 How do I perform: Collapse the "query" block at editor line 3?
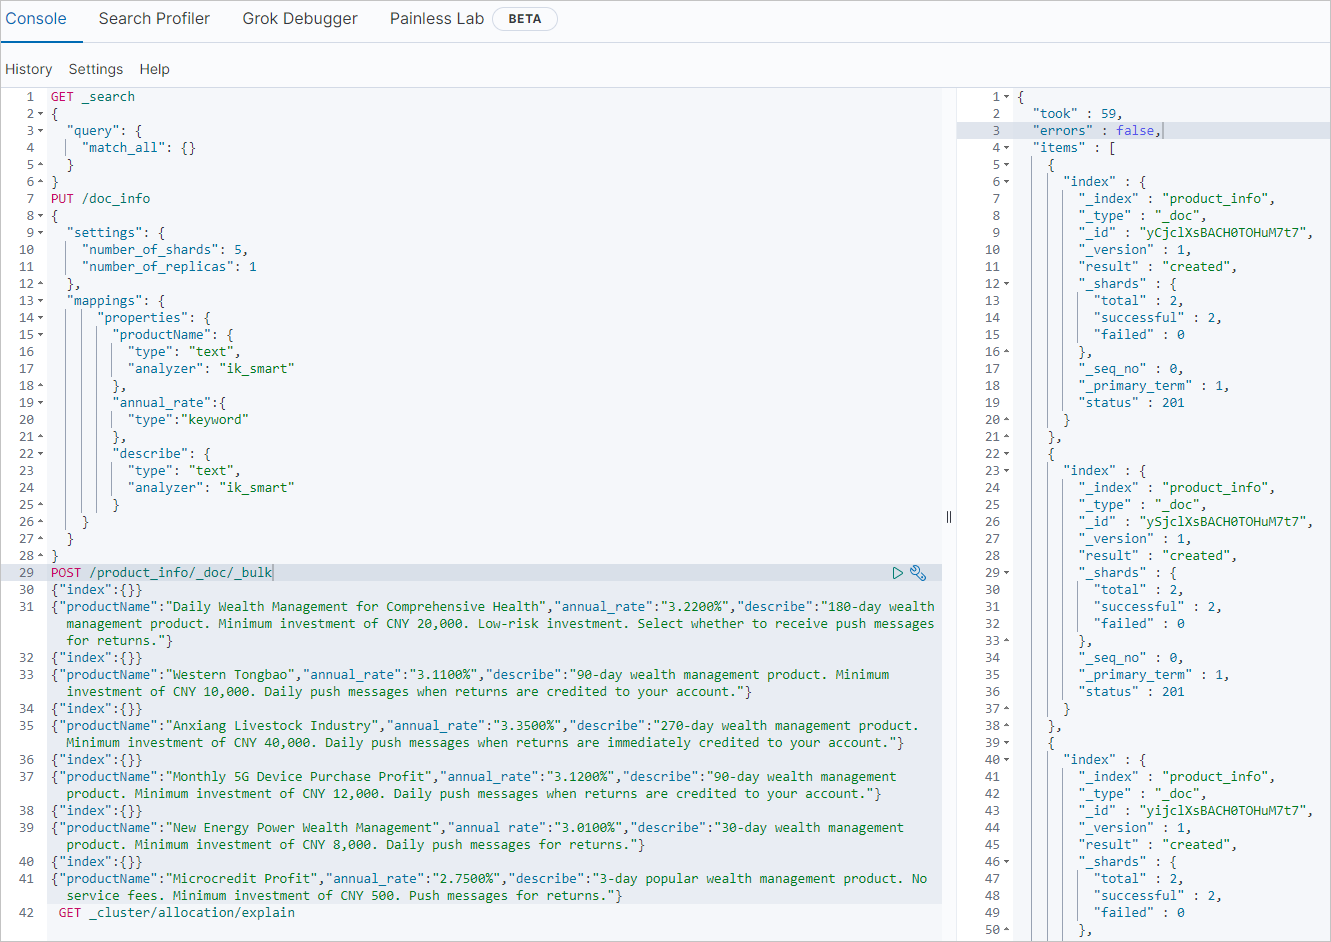pyautogui.click(x=40, y=131)
